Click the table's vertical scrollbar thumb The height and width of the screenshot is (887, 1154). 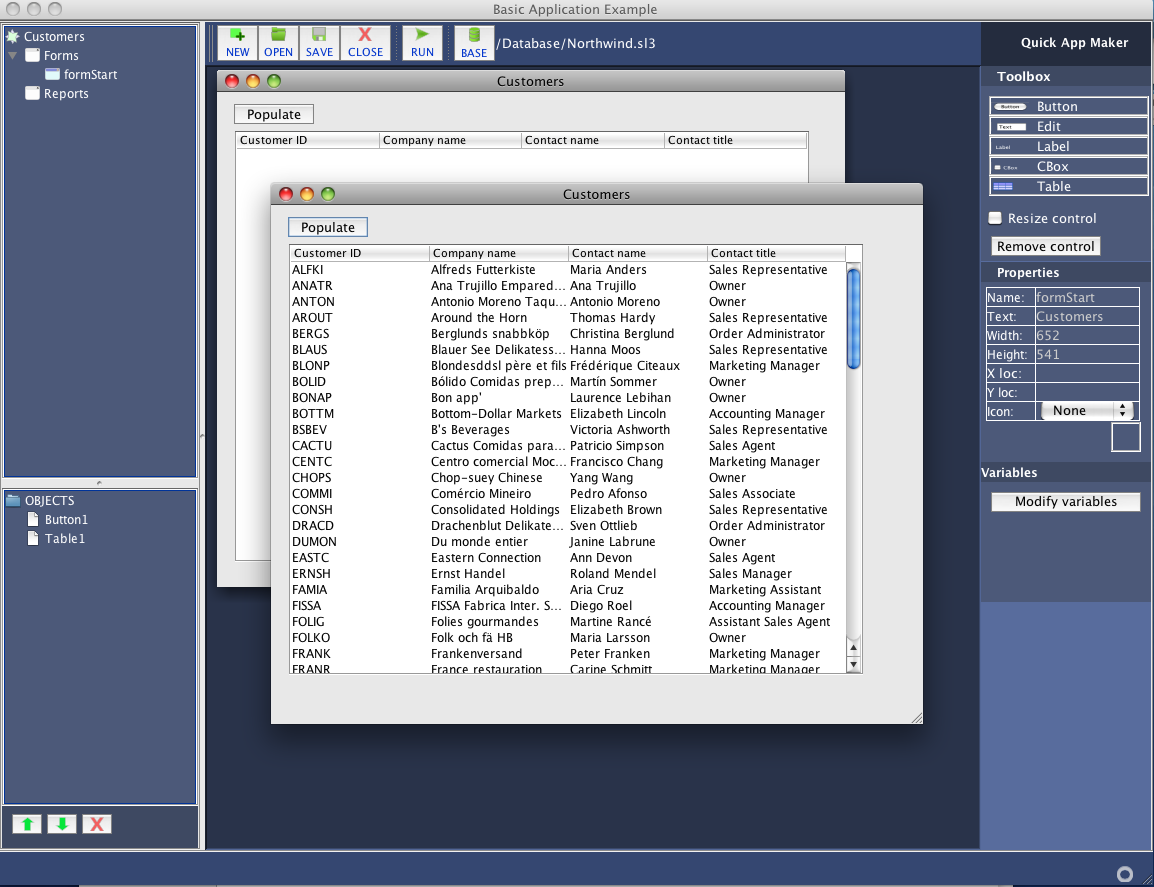click(854, 318)
